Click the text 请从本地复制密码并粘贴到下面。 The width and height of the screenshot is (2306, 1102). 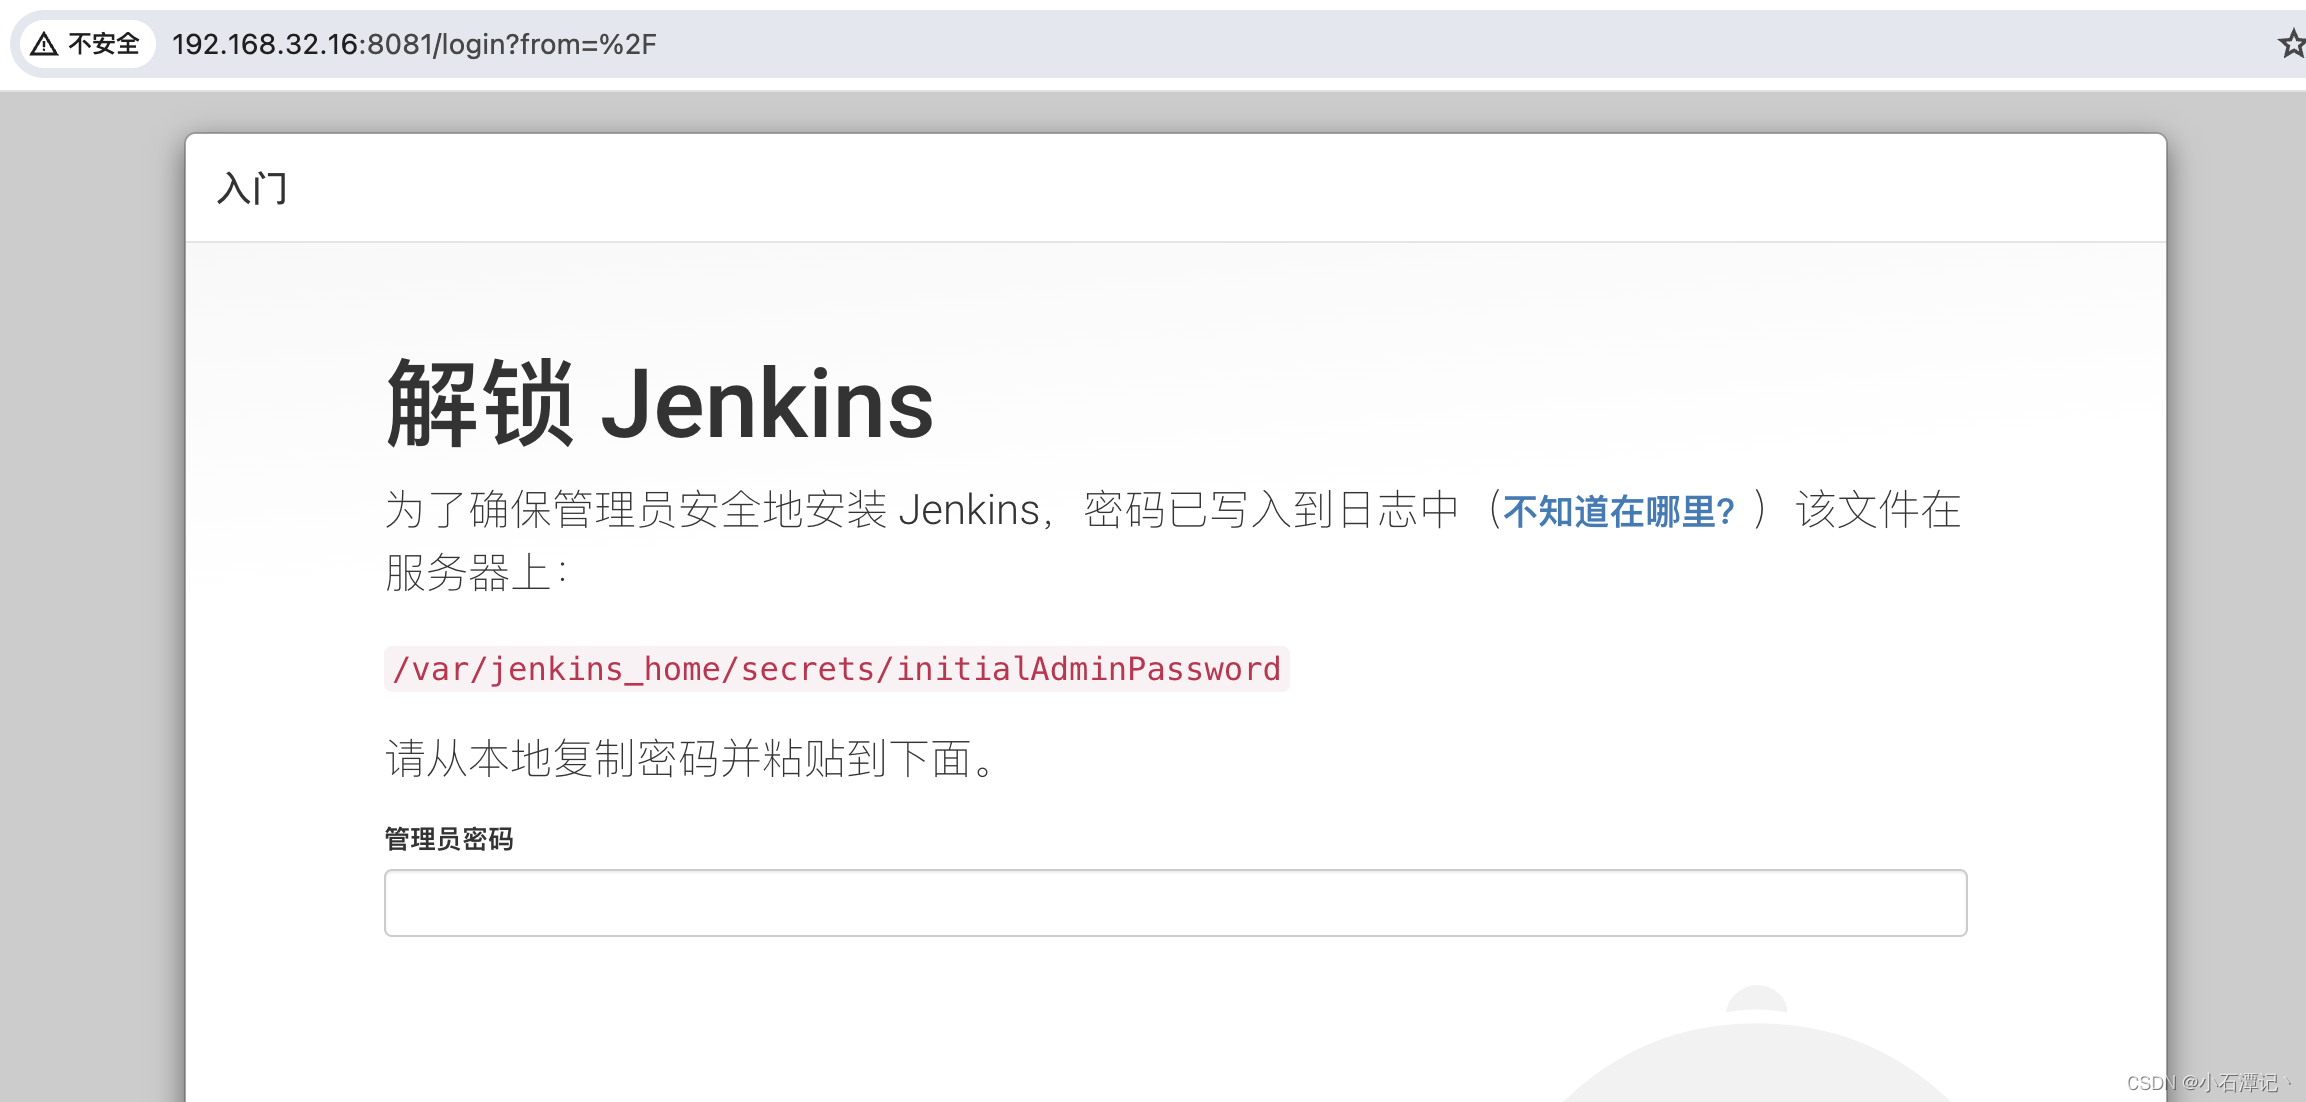[692, 759]
